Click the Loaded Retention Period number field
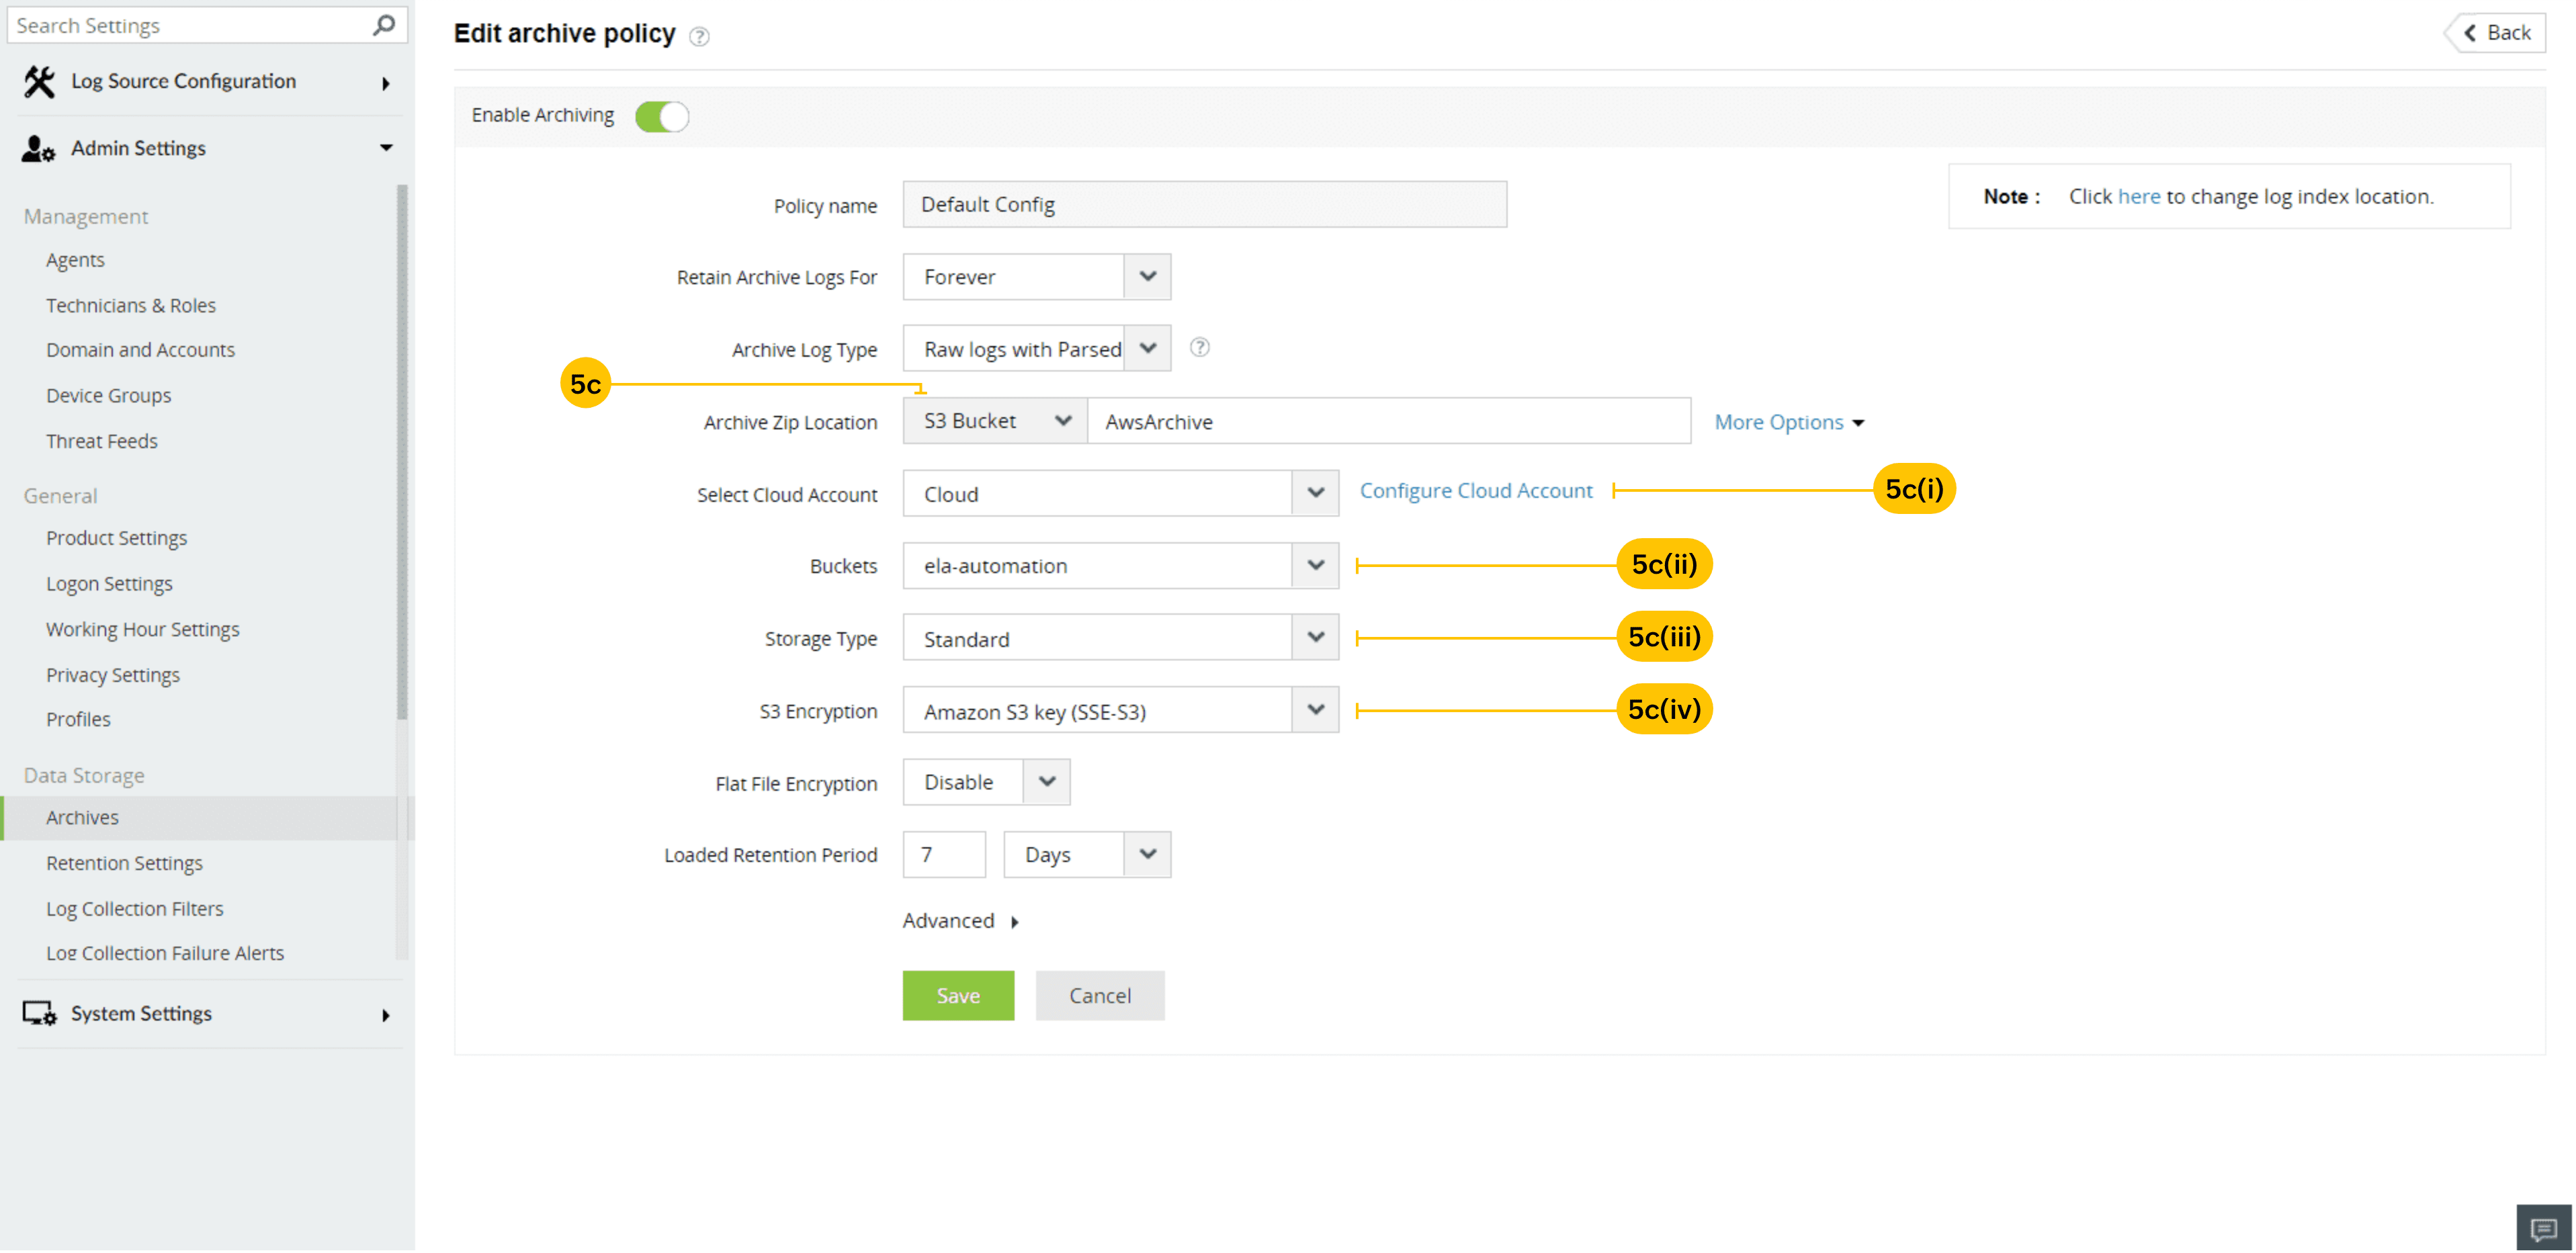 point(943,855)
